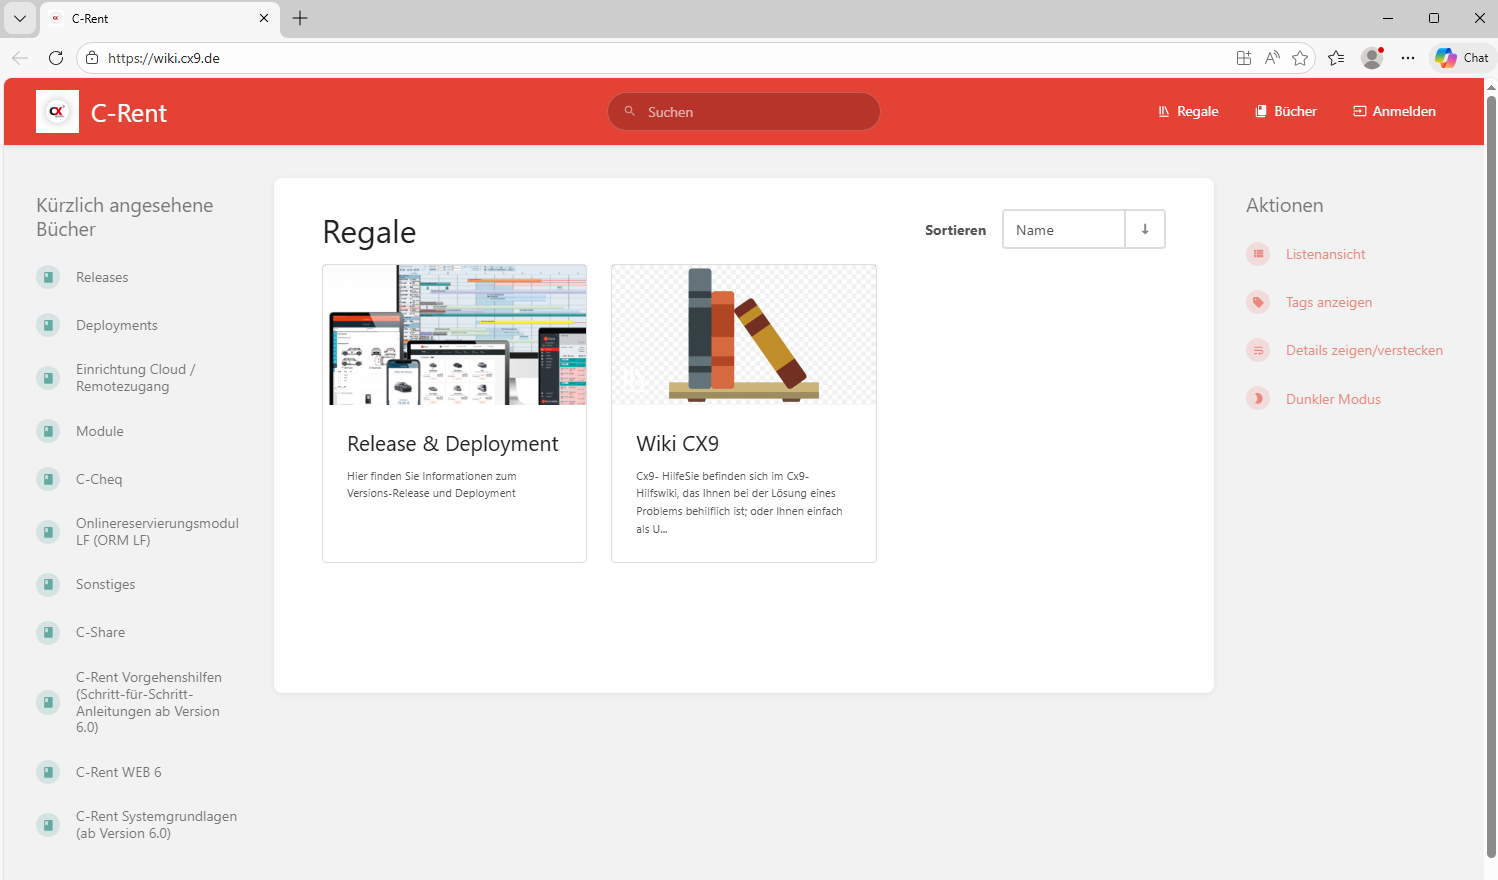The image size is (1498, 880).
Task: Click Anmelden to log in
Action: 1394,111
